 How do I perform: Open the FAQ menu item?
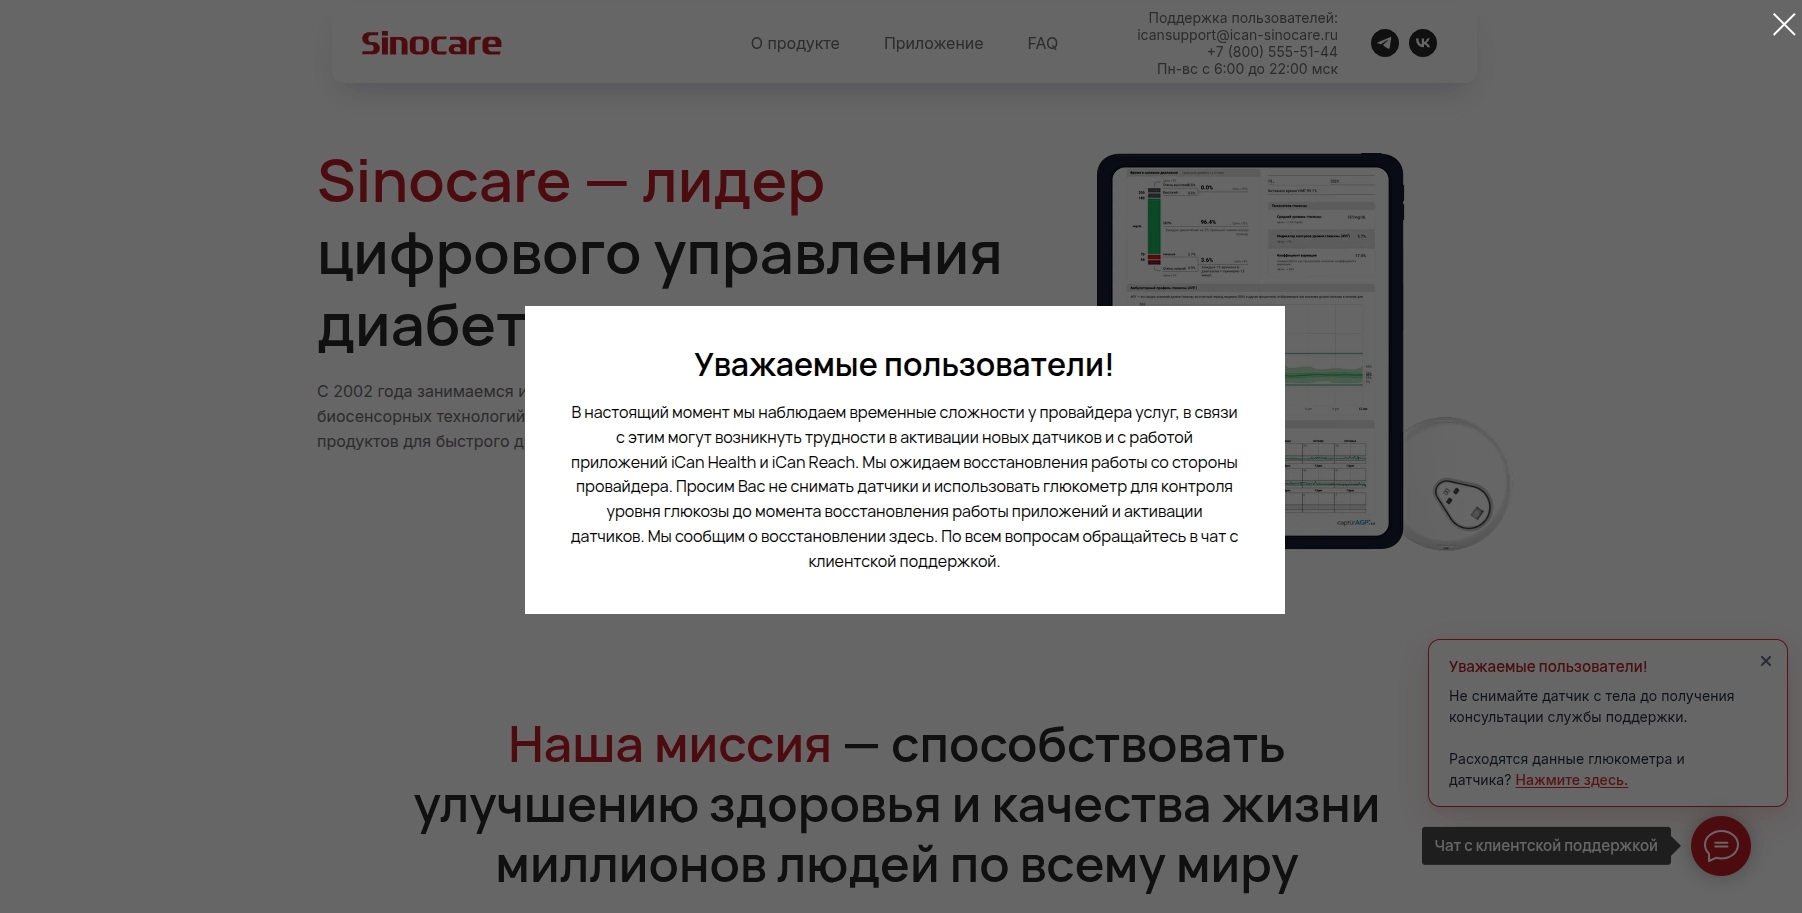tap(1042, 43)
